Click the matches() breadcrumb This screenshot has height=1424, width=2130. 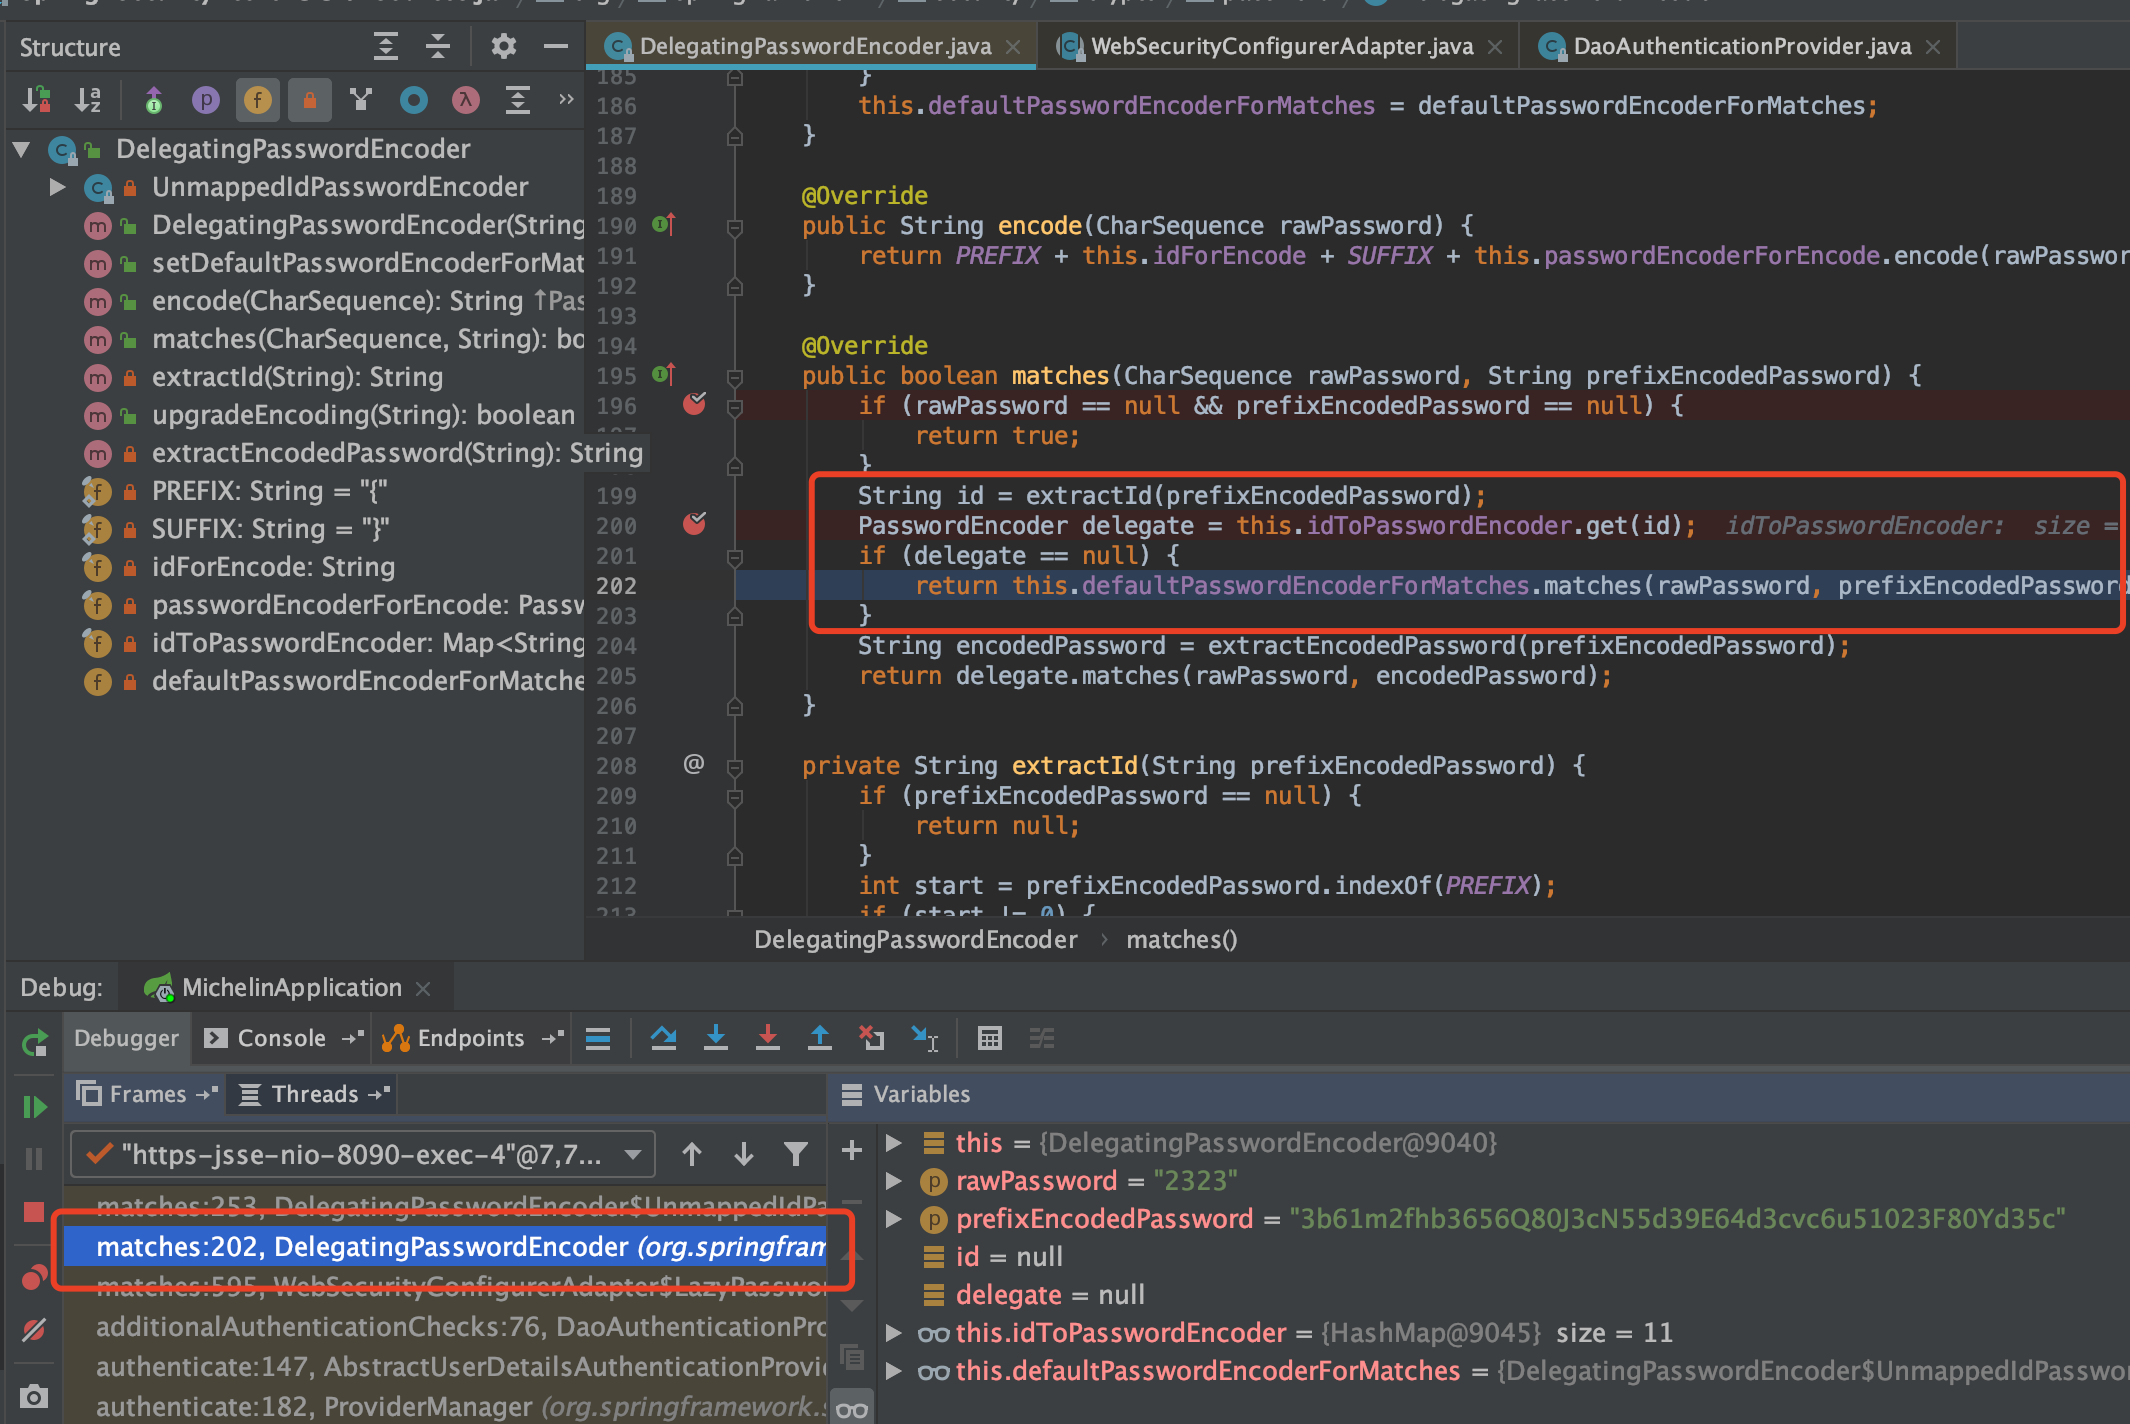pos(1181,940)
